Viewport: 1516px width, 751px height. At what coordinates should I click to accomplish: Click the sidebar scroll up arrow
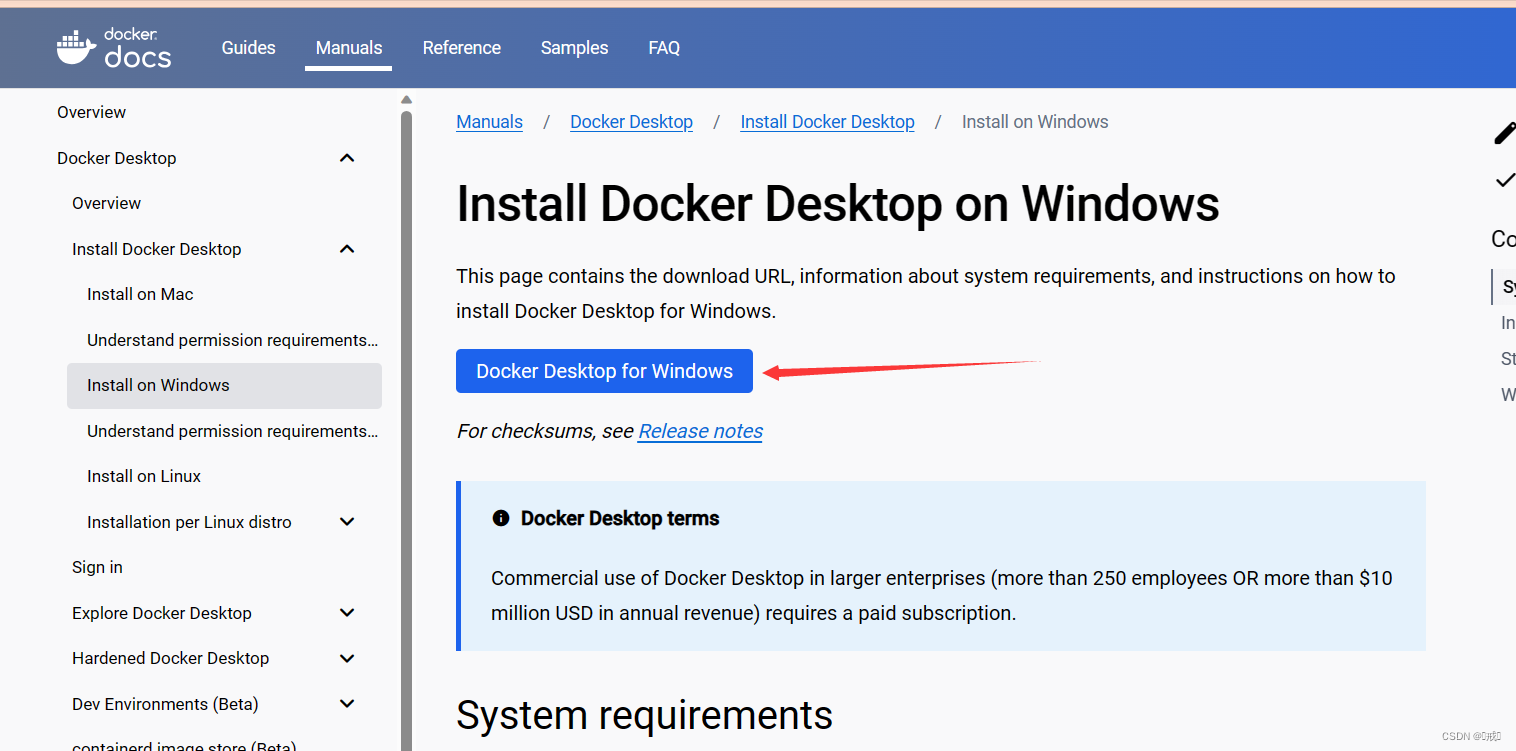click(406, 99)
